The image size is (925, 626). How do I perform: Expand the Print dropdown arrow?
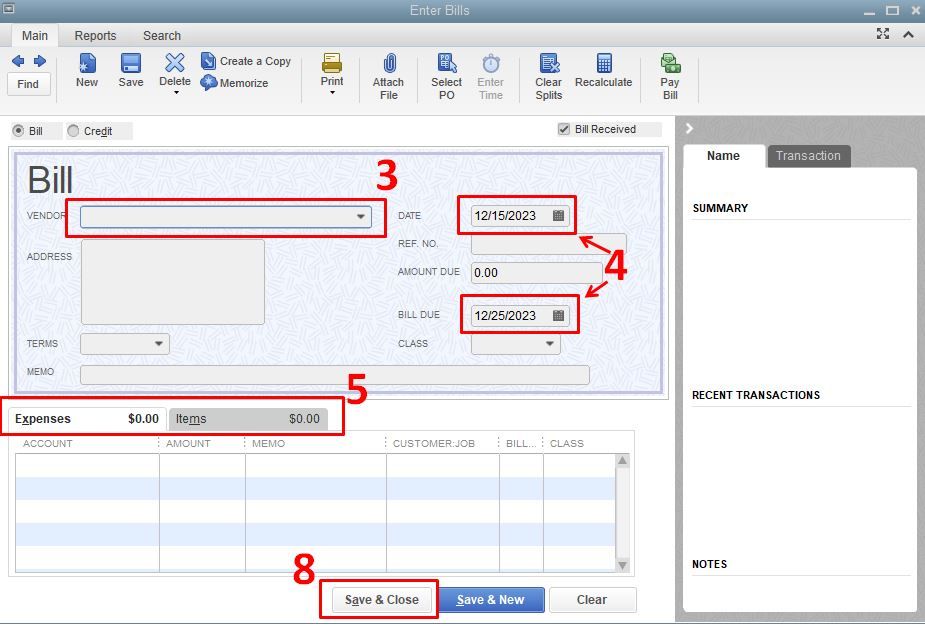click(332, 93)
